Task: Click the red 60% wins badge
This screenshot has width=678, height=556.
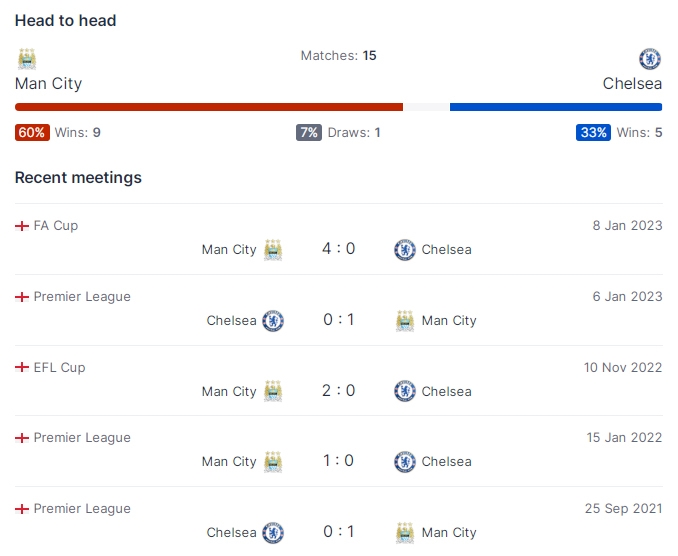Action: tap(32, 132)
